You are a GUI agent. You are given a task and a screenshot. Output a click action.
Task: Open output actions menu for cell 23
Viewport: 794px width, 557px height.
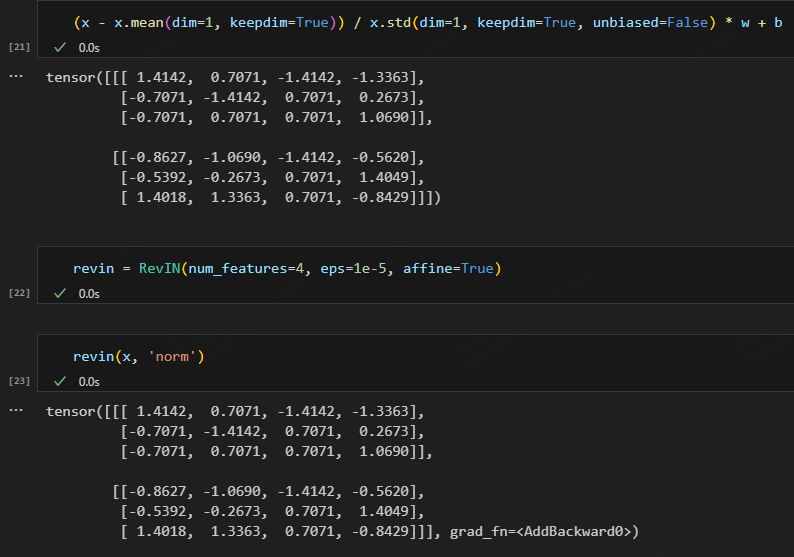(16, 410)
